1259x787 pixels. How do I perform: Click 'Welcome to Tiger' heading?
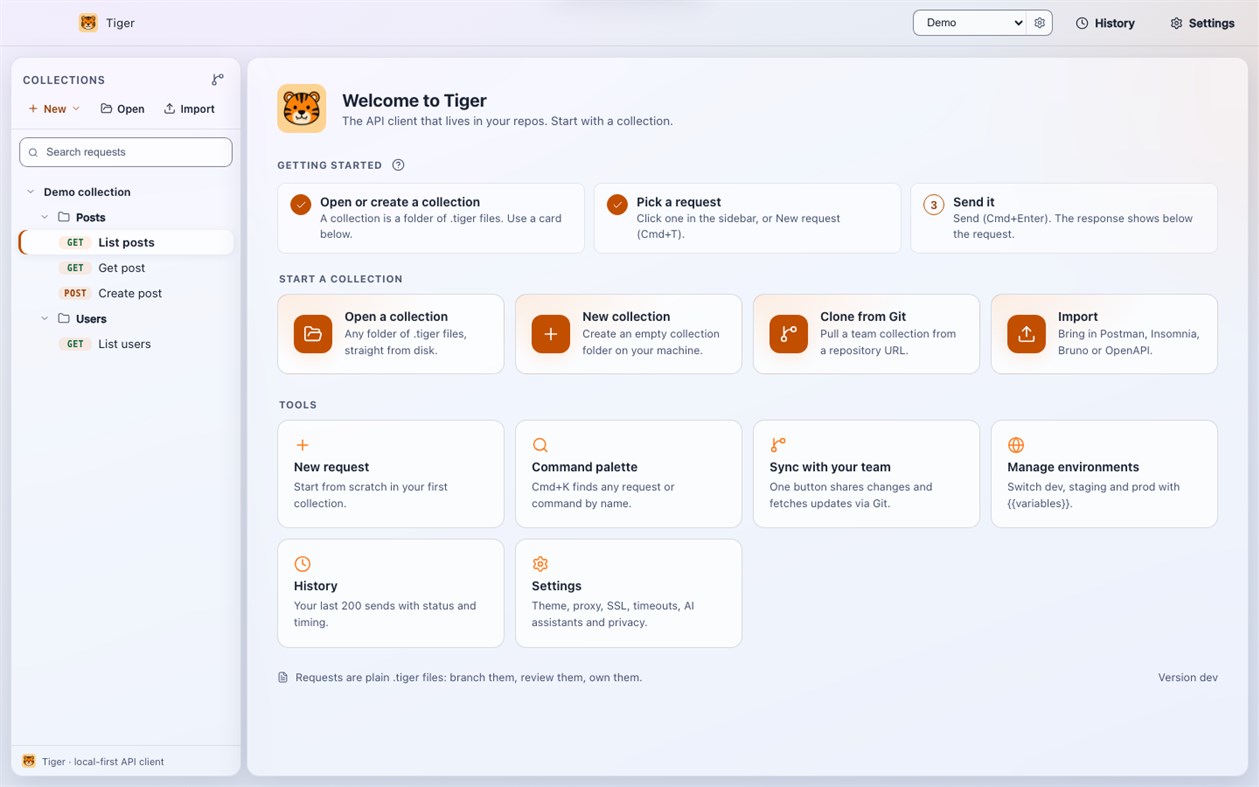[x=414, y=101]
